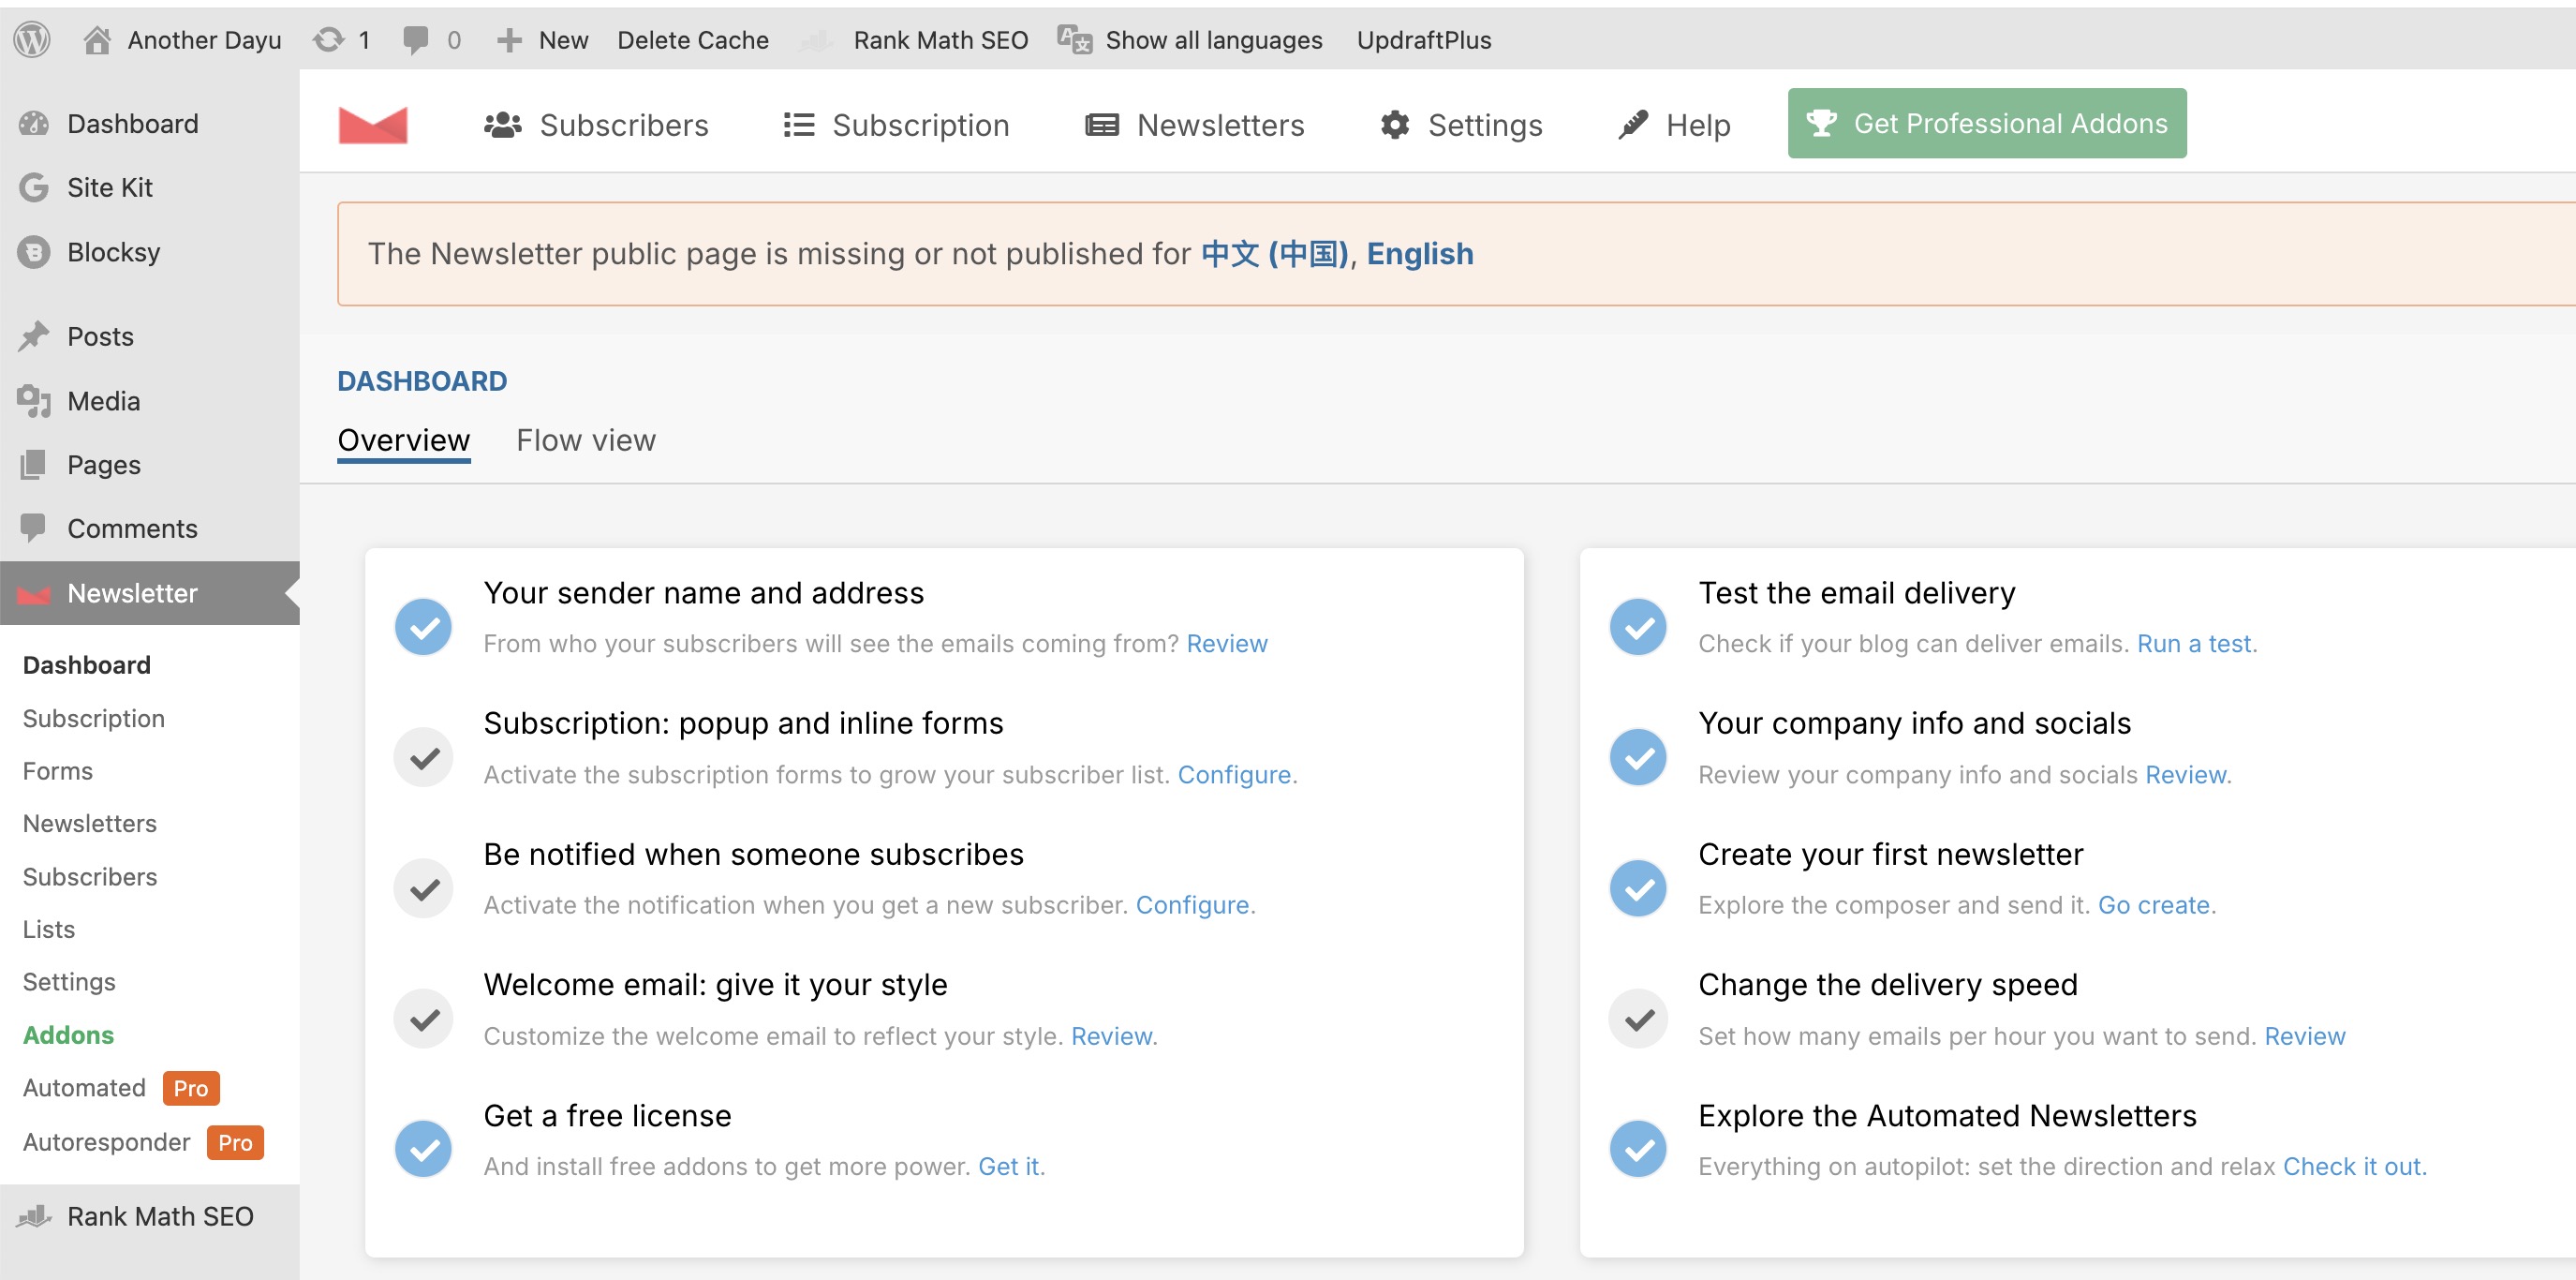Open Addons in Newsletter submenu
Image resolution: width=2576 pixels, height=1280 pixels.
point(68,1035)
